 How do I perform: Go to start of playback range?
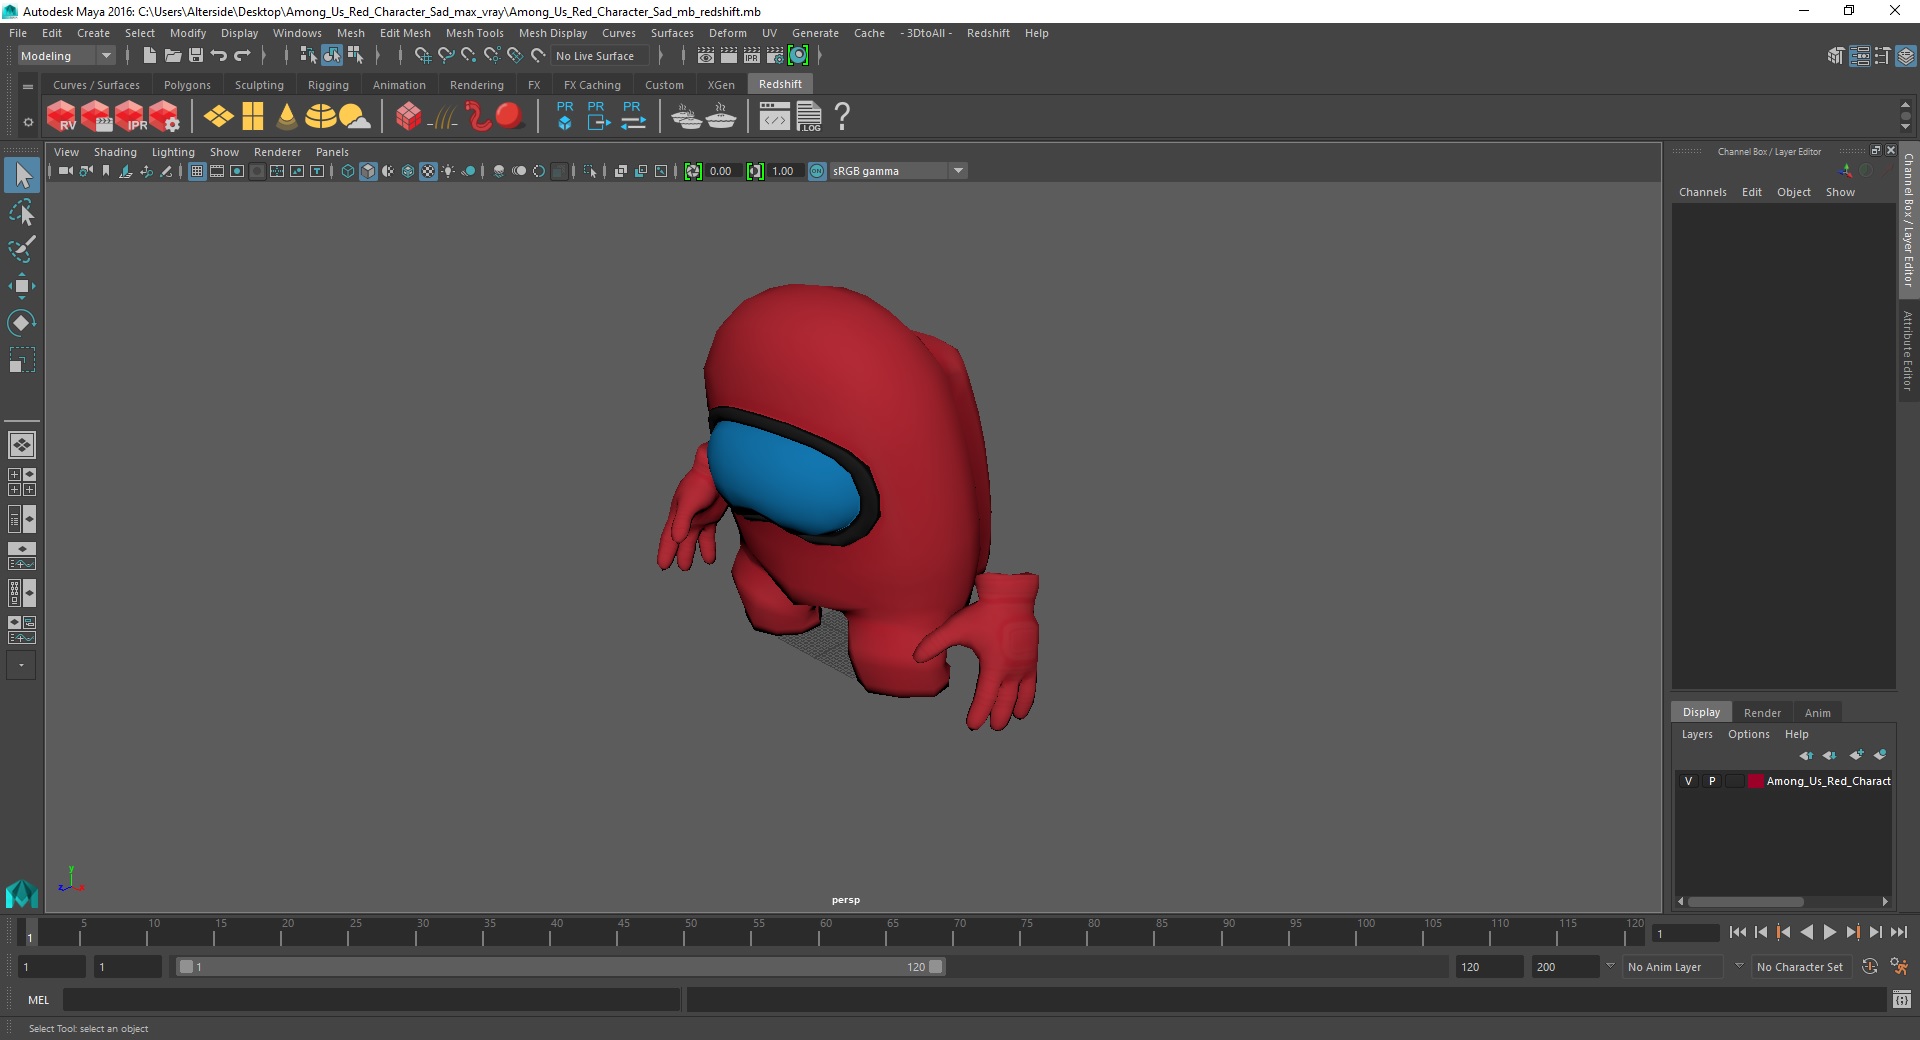click(x=1737, y=932)
